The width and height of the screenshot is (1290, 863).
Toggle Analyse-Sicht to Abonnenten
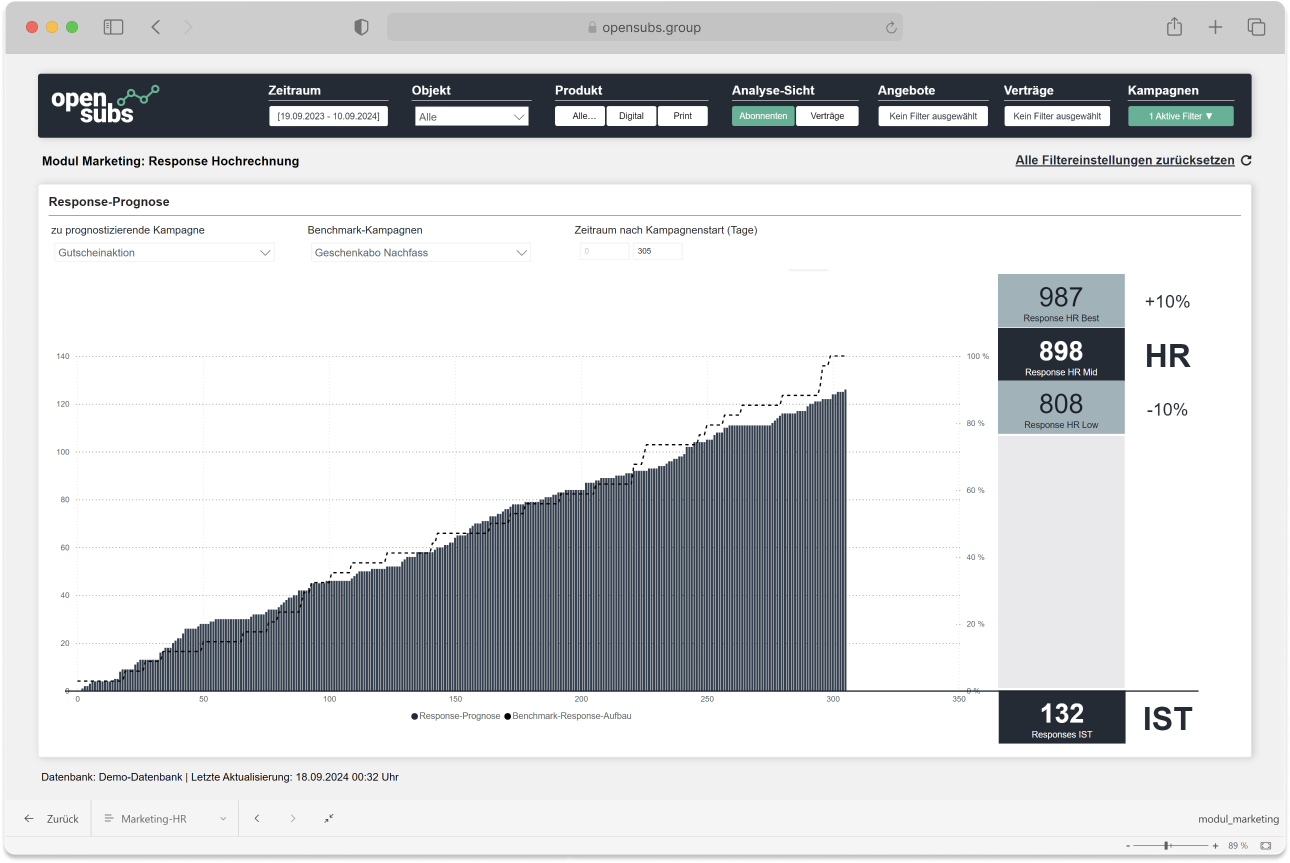pyautogui.click(x=763, y=116)
